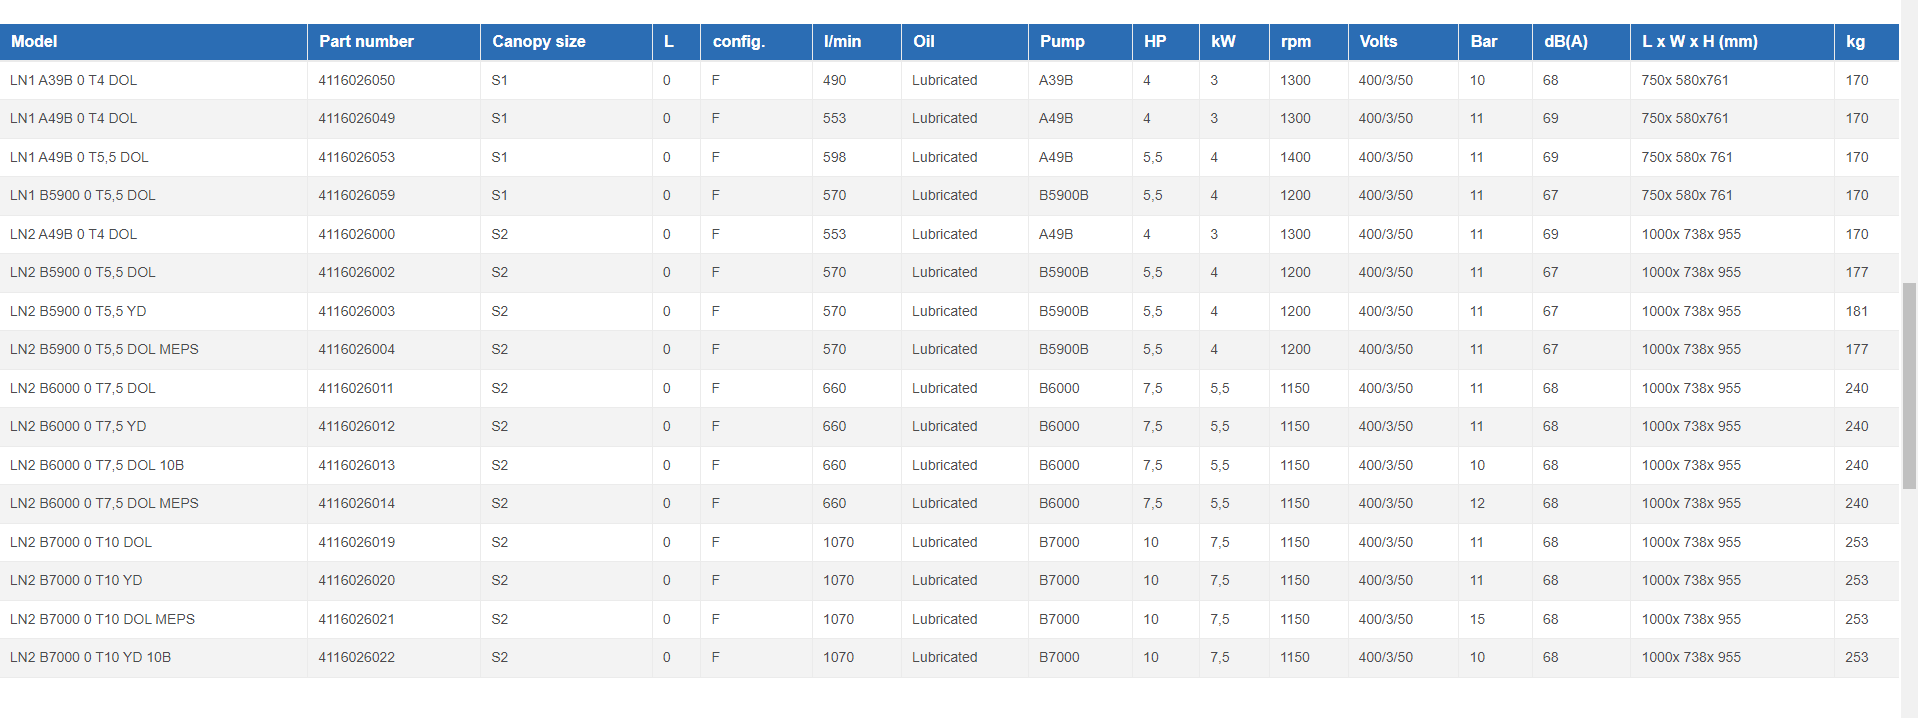Select part number 4116026011

(x=356, y=388)
